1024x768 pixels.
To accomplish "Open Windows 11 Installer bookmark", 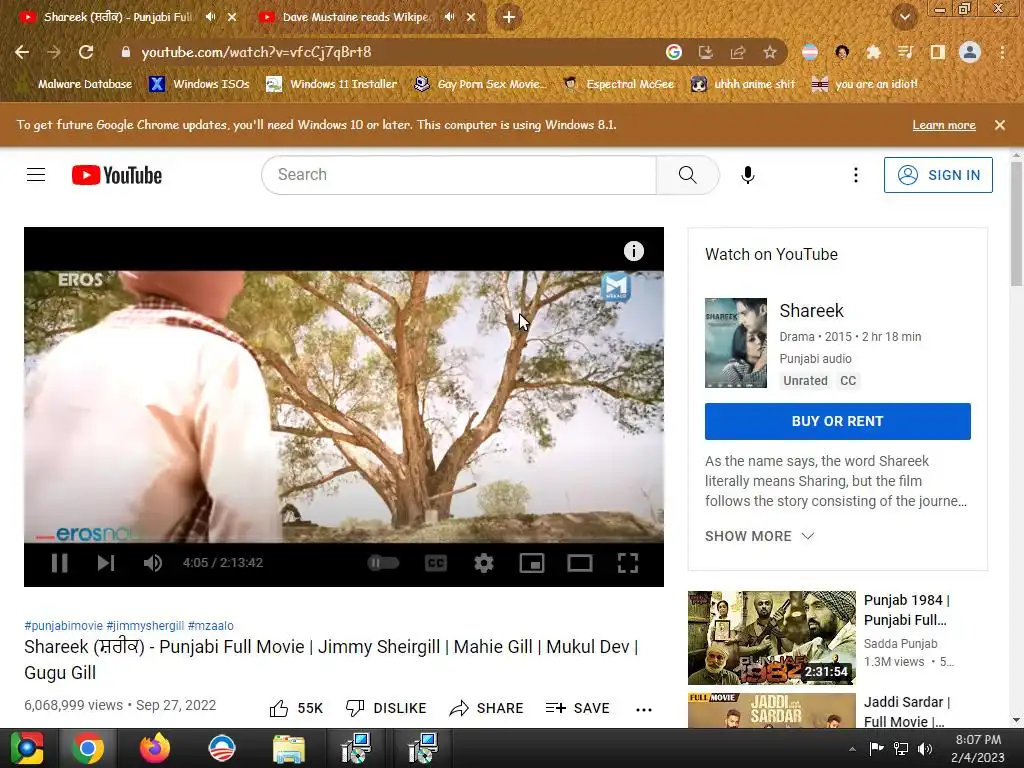I will click(332, 84).
